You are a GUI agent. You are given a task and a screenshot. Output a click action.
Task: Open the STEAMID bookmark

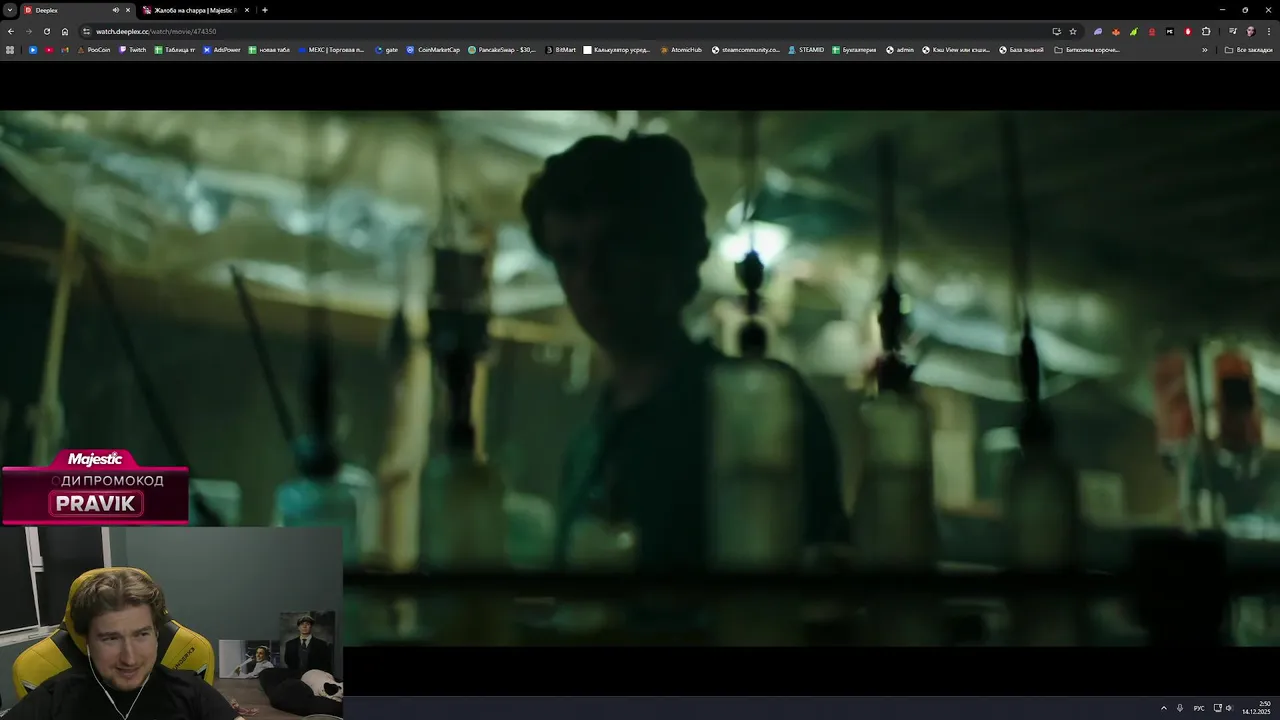tap(807, 49)
